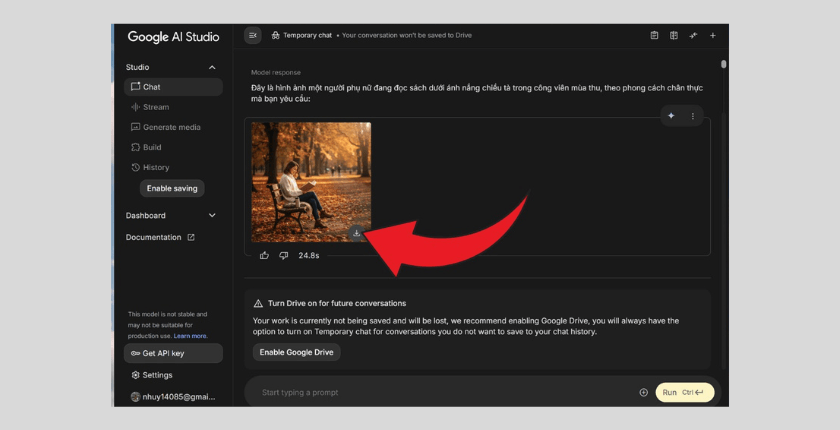The height and width of the screenshot is (430, 840).
Task: Download the generated autumn park image
Action: coord(356,233)
